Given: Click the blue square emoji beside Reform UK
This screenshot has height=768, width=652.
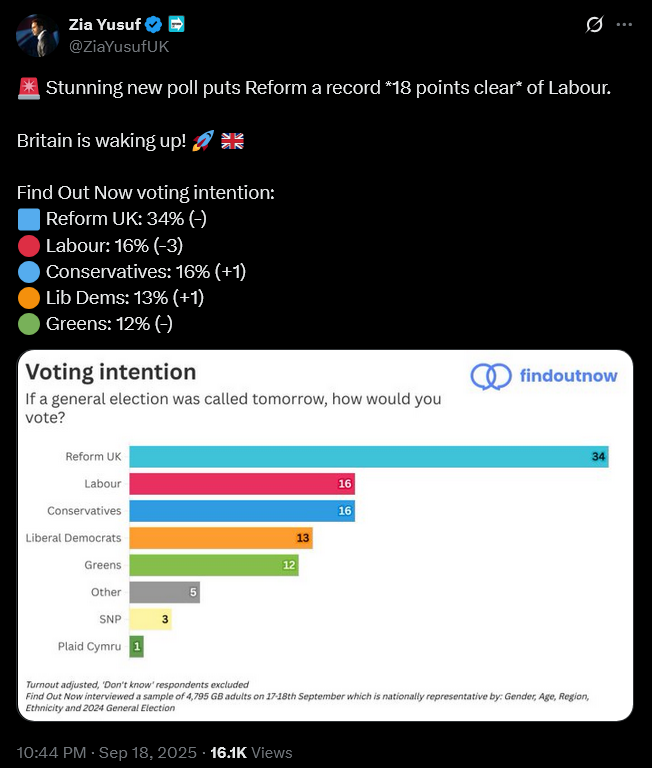Looking at the screenshot, I should click(29, 220).
